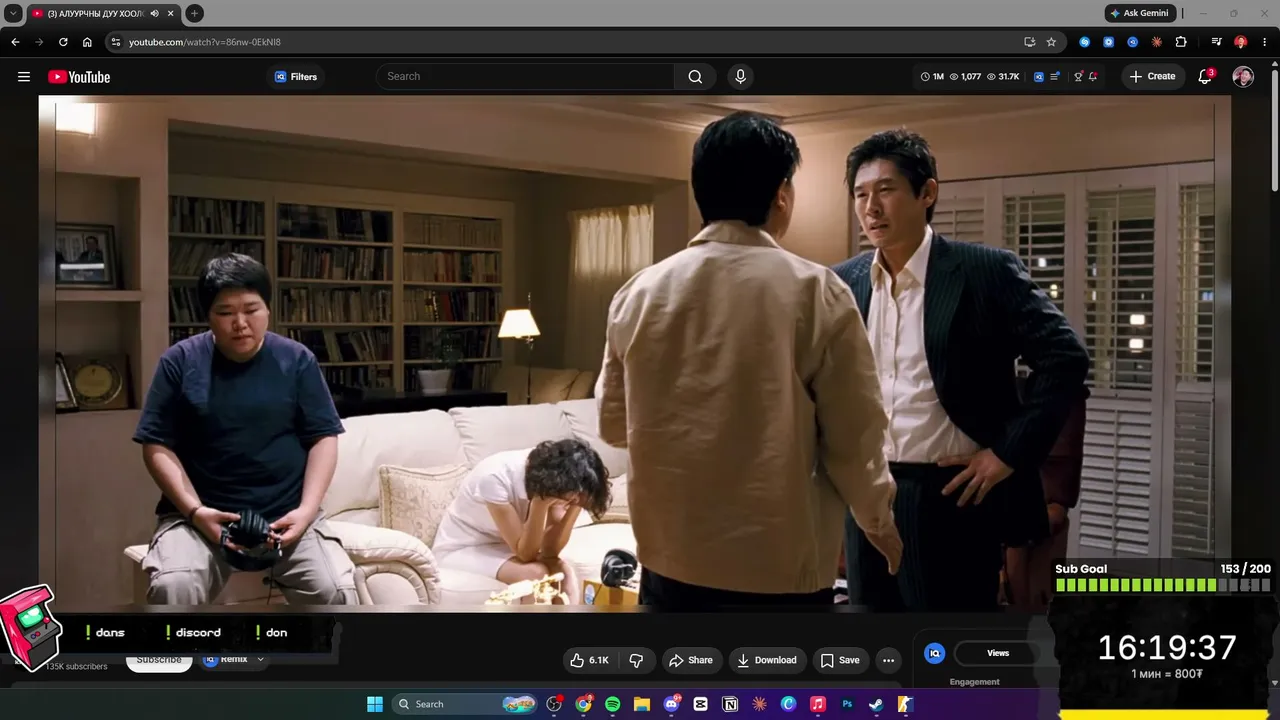Open the vidIQ Filters button
The image size is (1280, 720).
click(296, 77)
